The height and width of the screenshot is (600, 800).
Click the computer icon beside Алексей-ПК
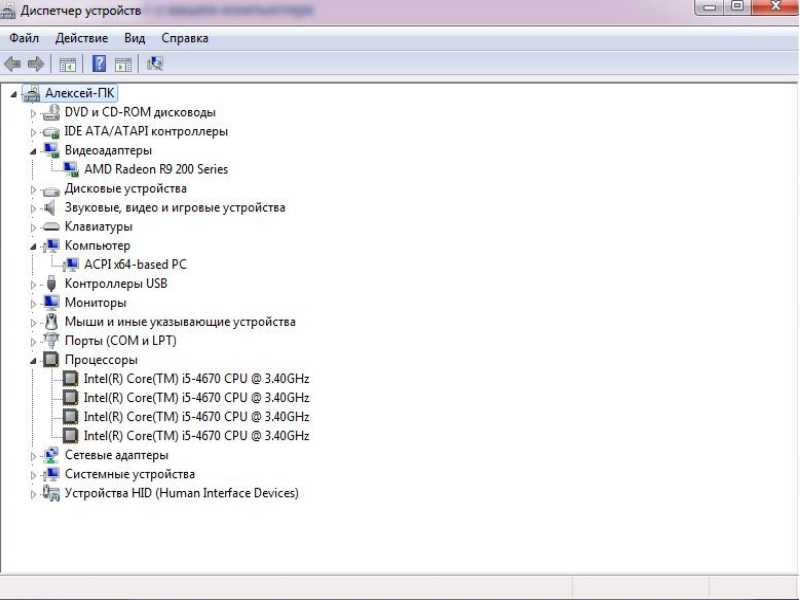pyautogui.click(x=31, y=93)
